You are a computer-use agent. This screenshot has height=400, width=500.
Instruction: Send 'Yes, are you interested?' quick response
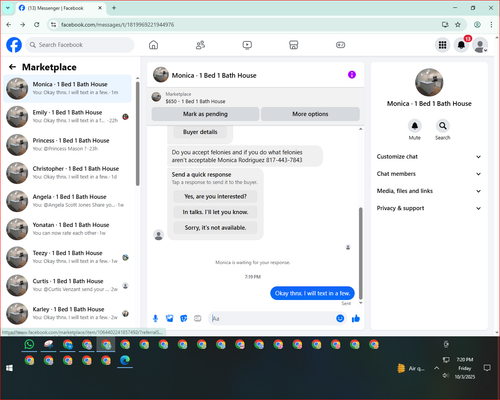point(215,196)
